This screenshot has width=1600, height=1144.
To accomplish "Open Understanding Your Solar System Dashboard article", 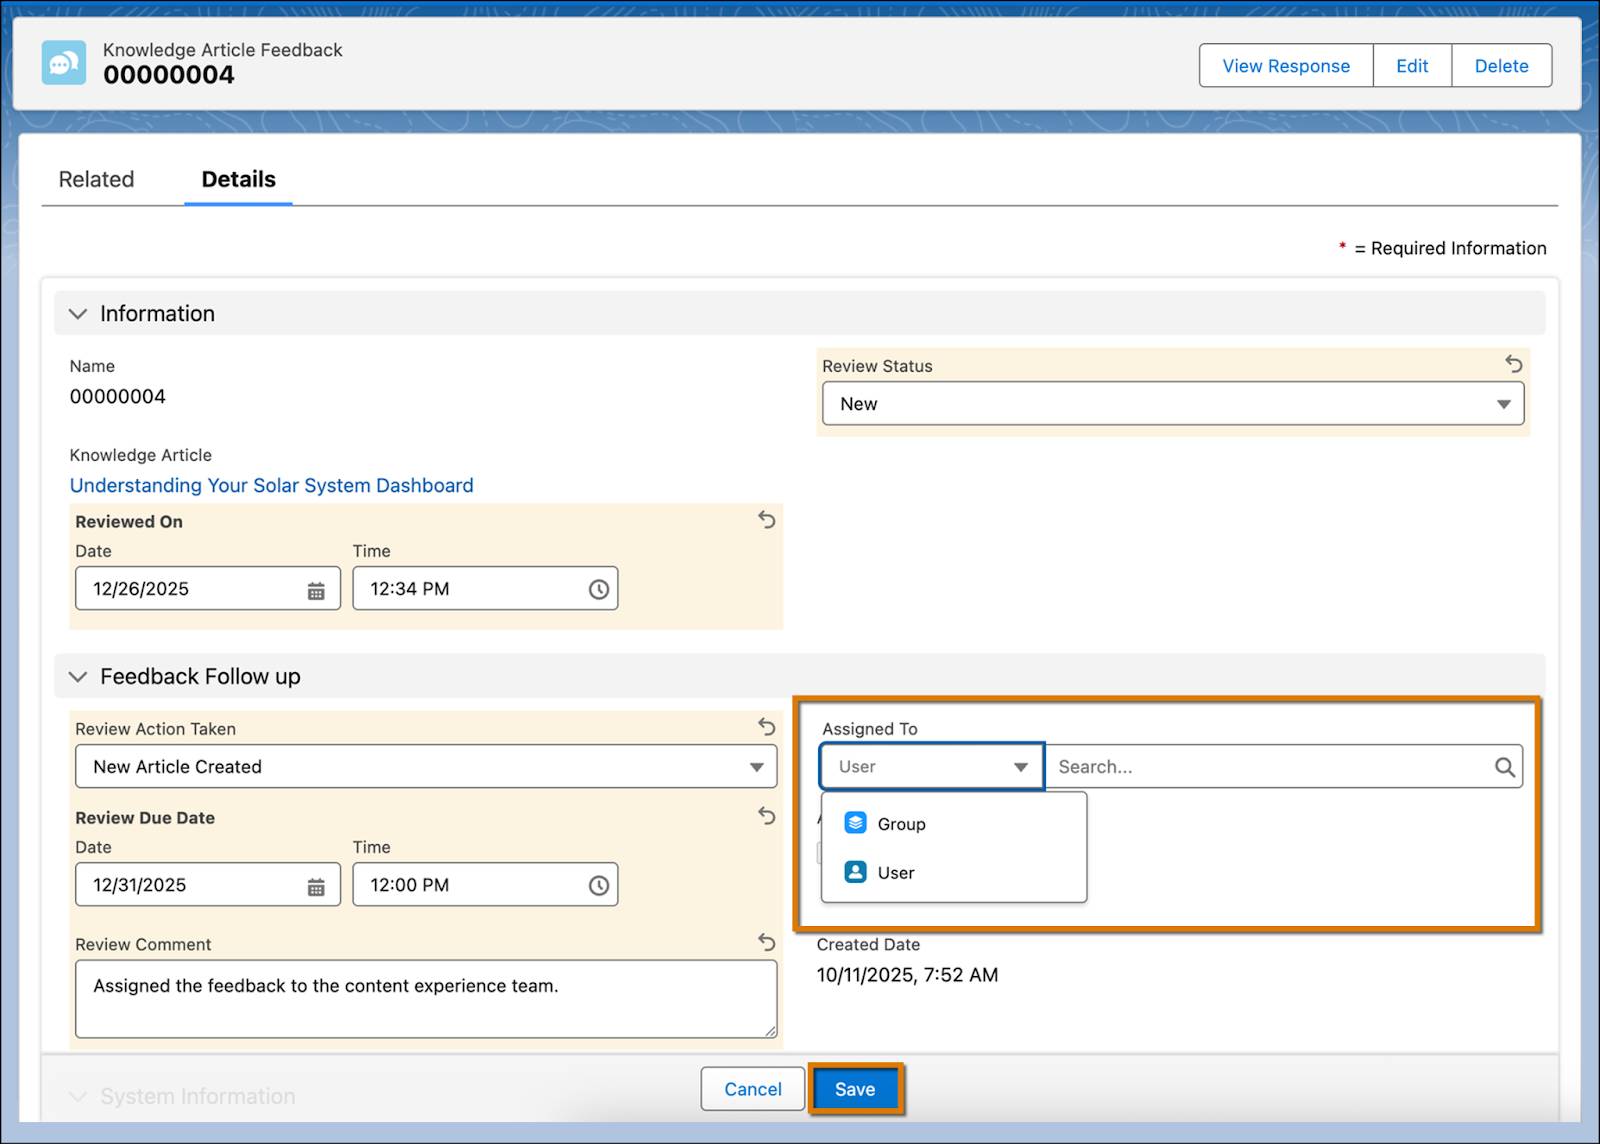I will (271, 485).
